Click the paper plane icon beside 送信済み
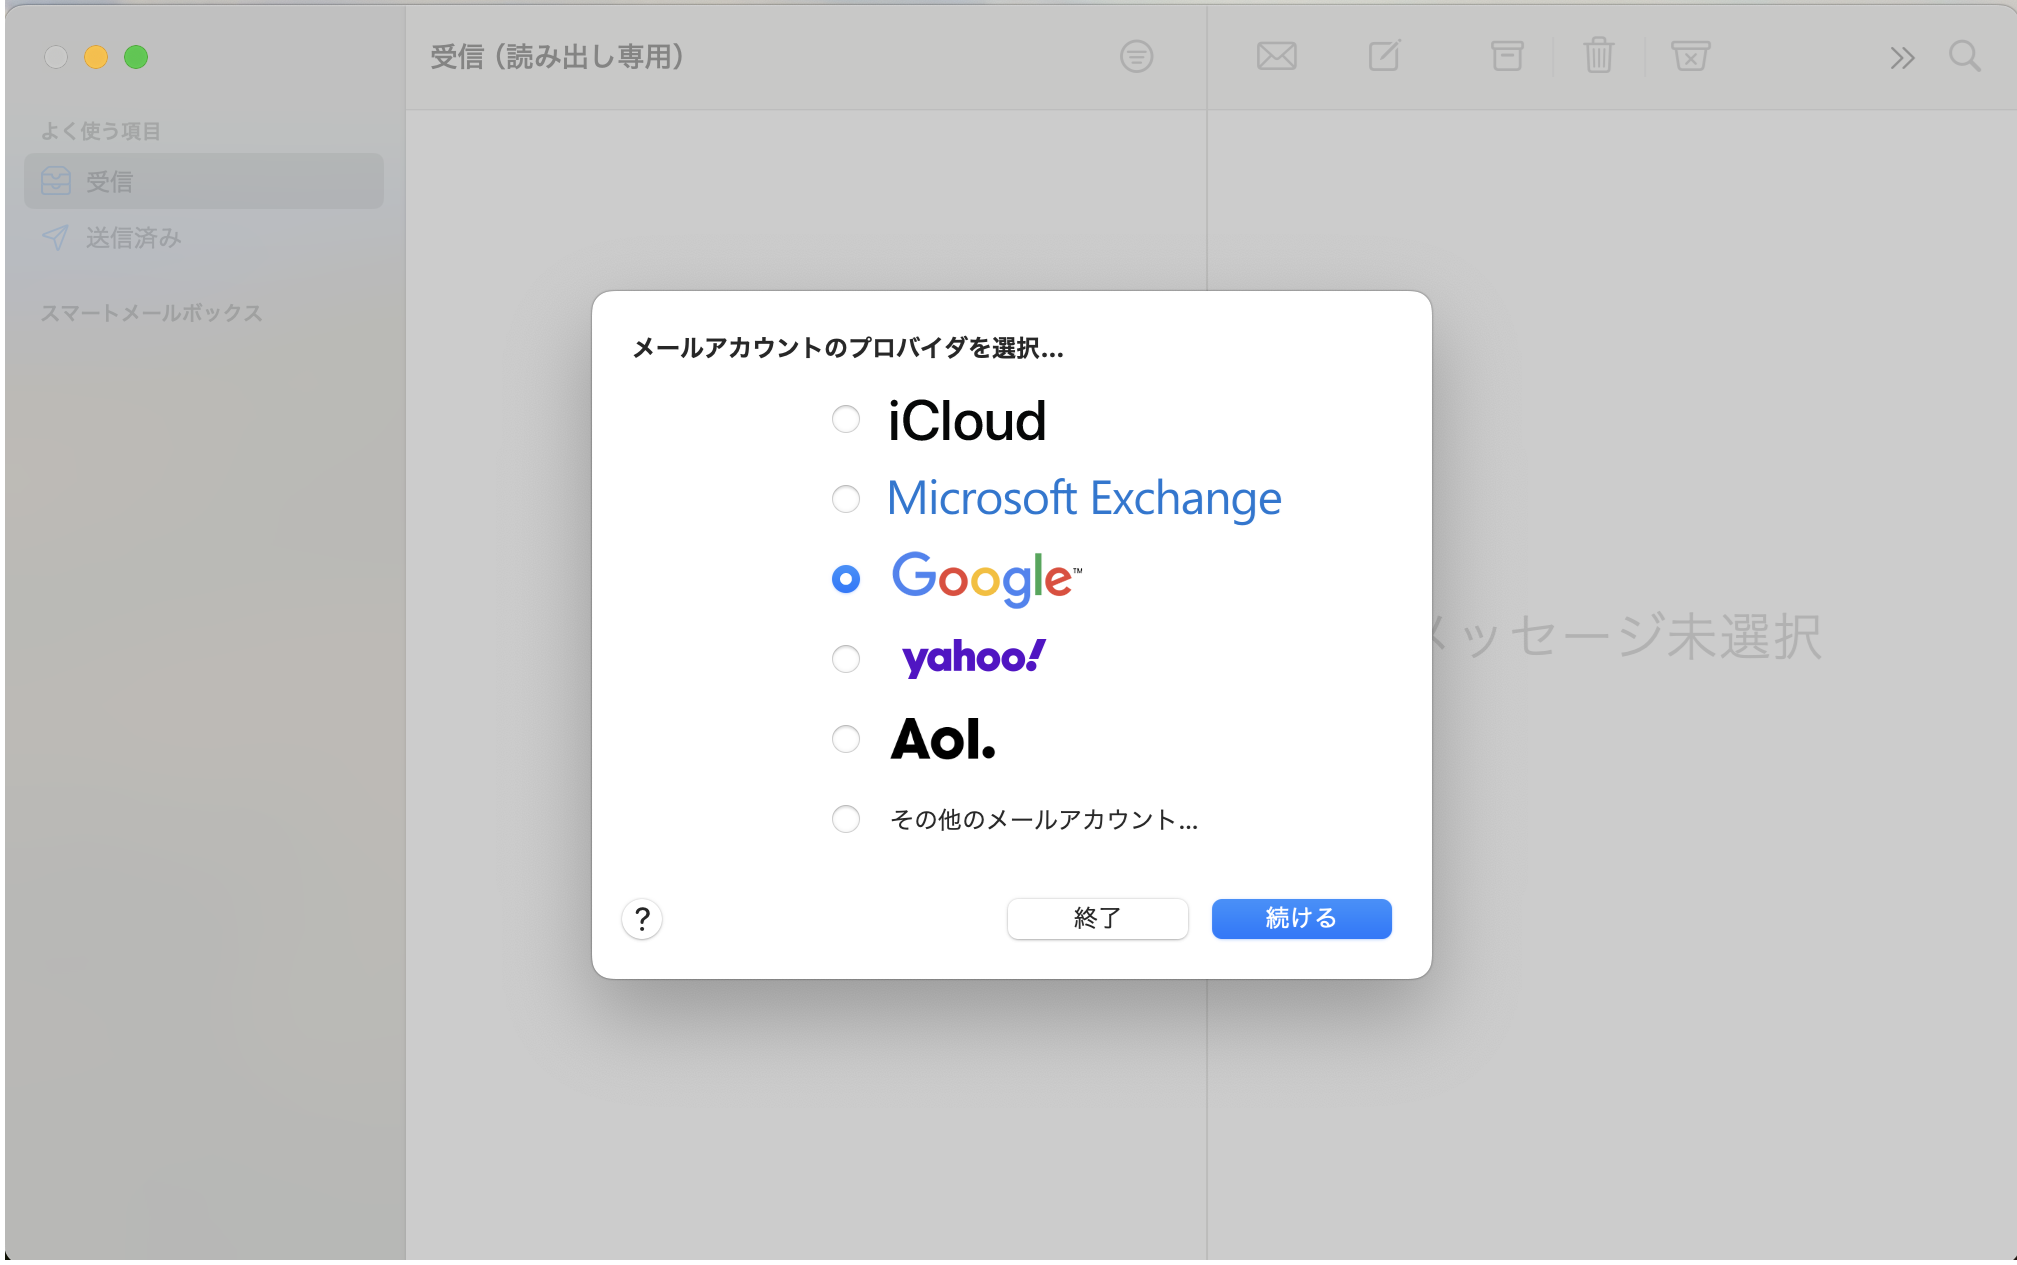Image resolution: width=2017 pixels, height=1265 pixels. (x=55, y=238)
